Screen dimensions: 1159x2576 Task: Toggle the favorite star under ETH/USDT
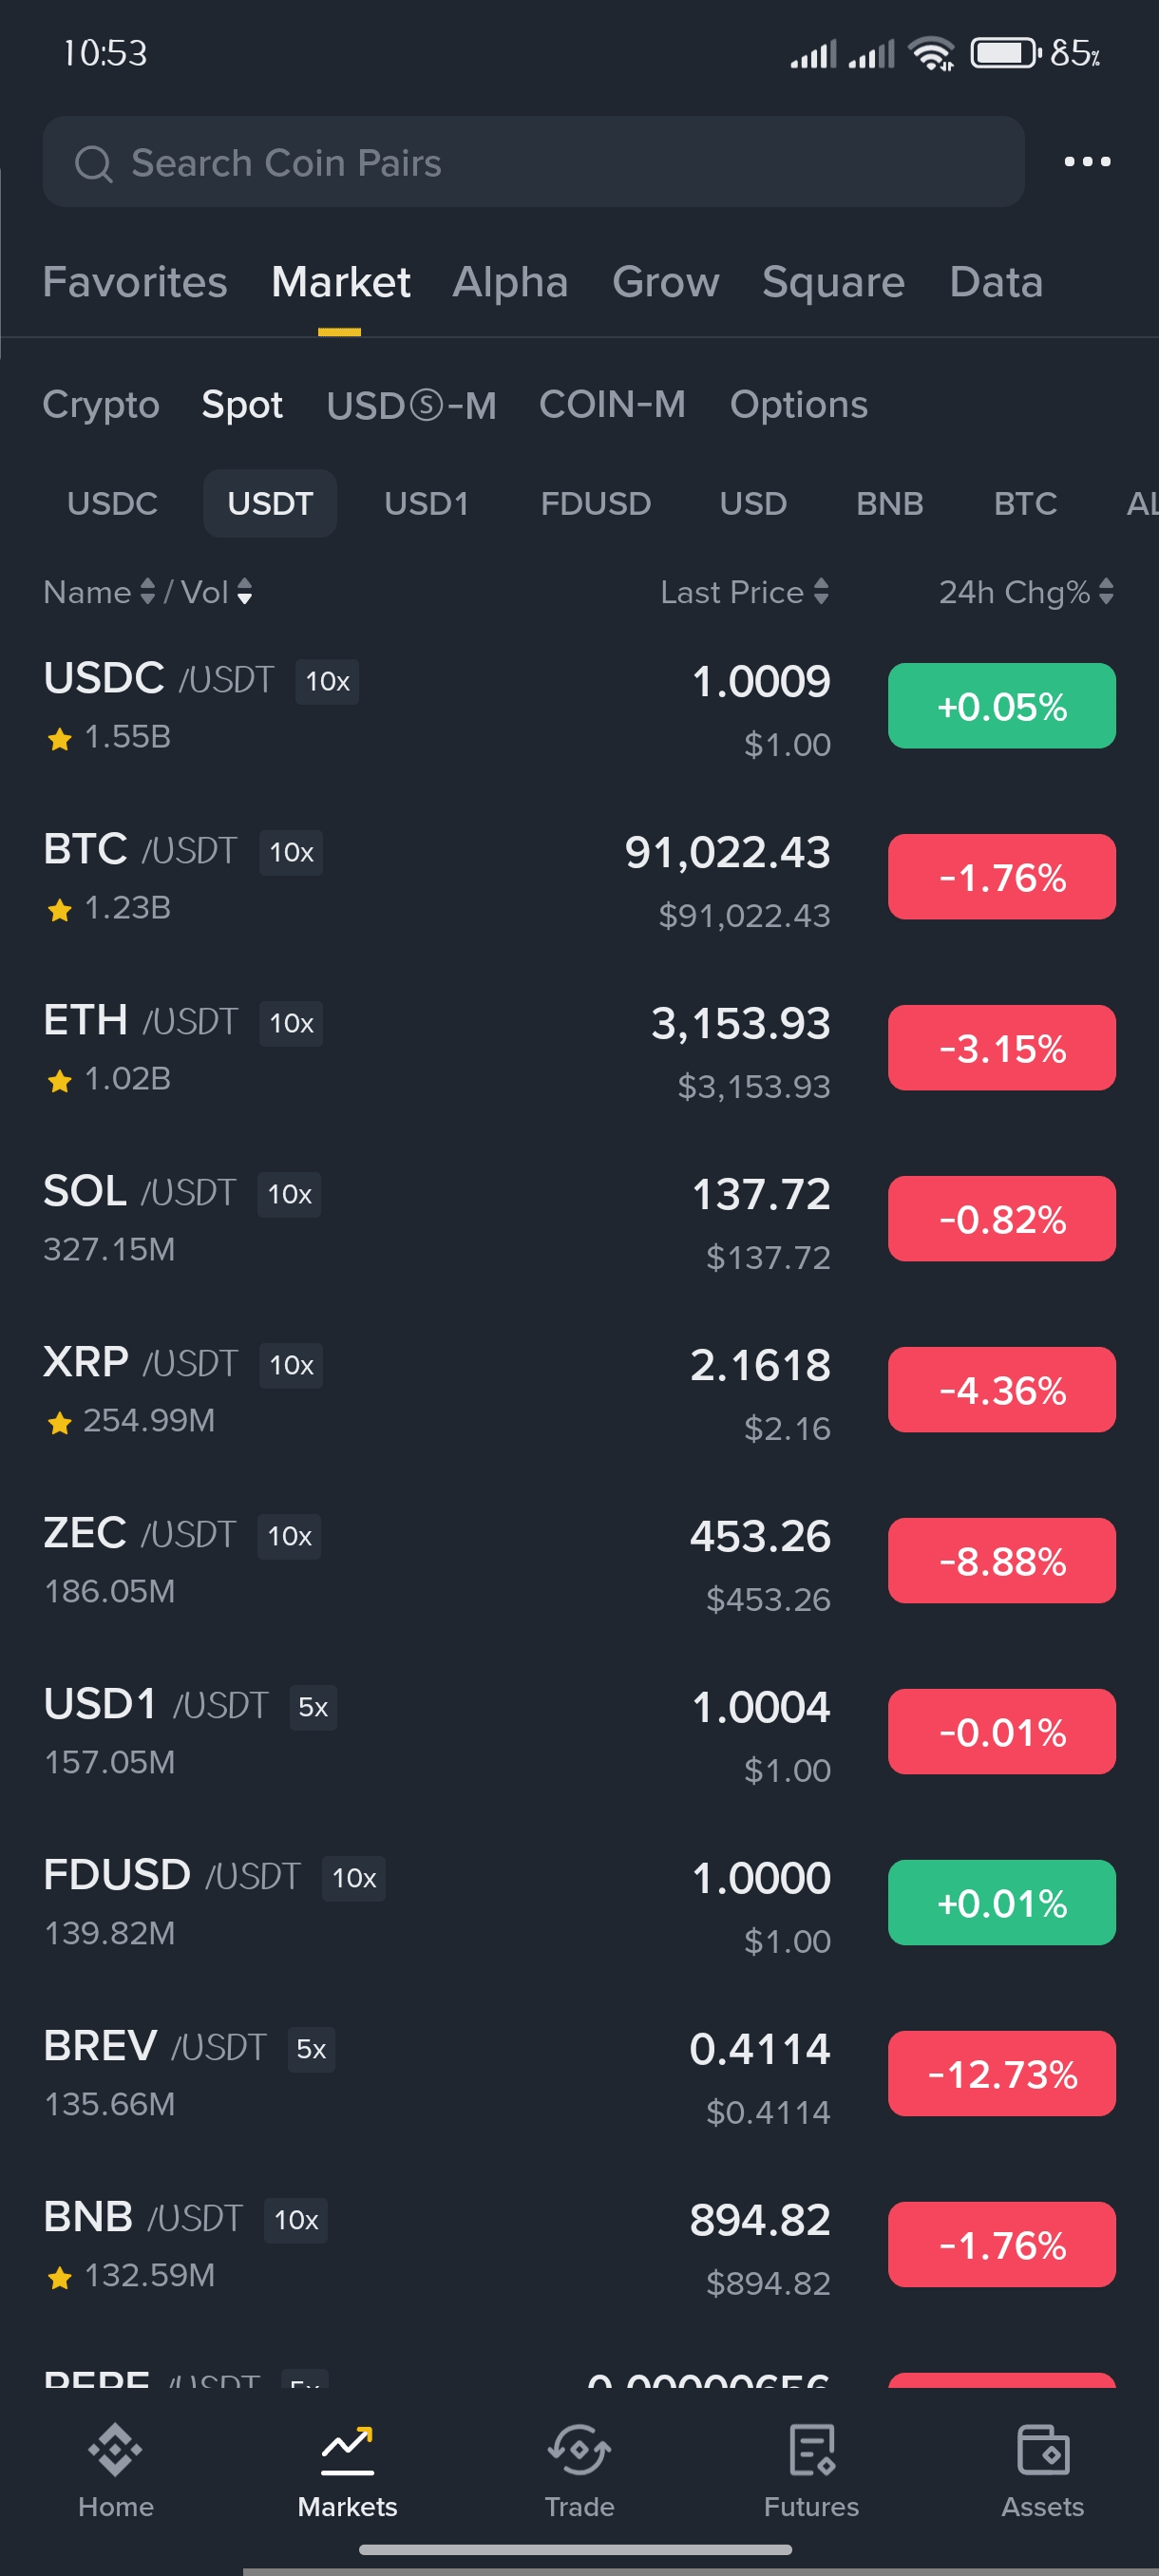coord(60,1081)
